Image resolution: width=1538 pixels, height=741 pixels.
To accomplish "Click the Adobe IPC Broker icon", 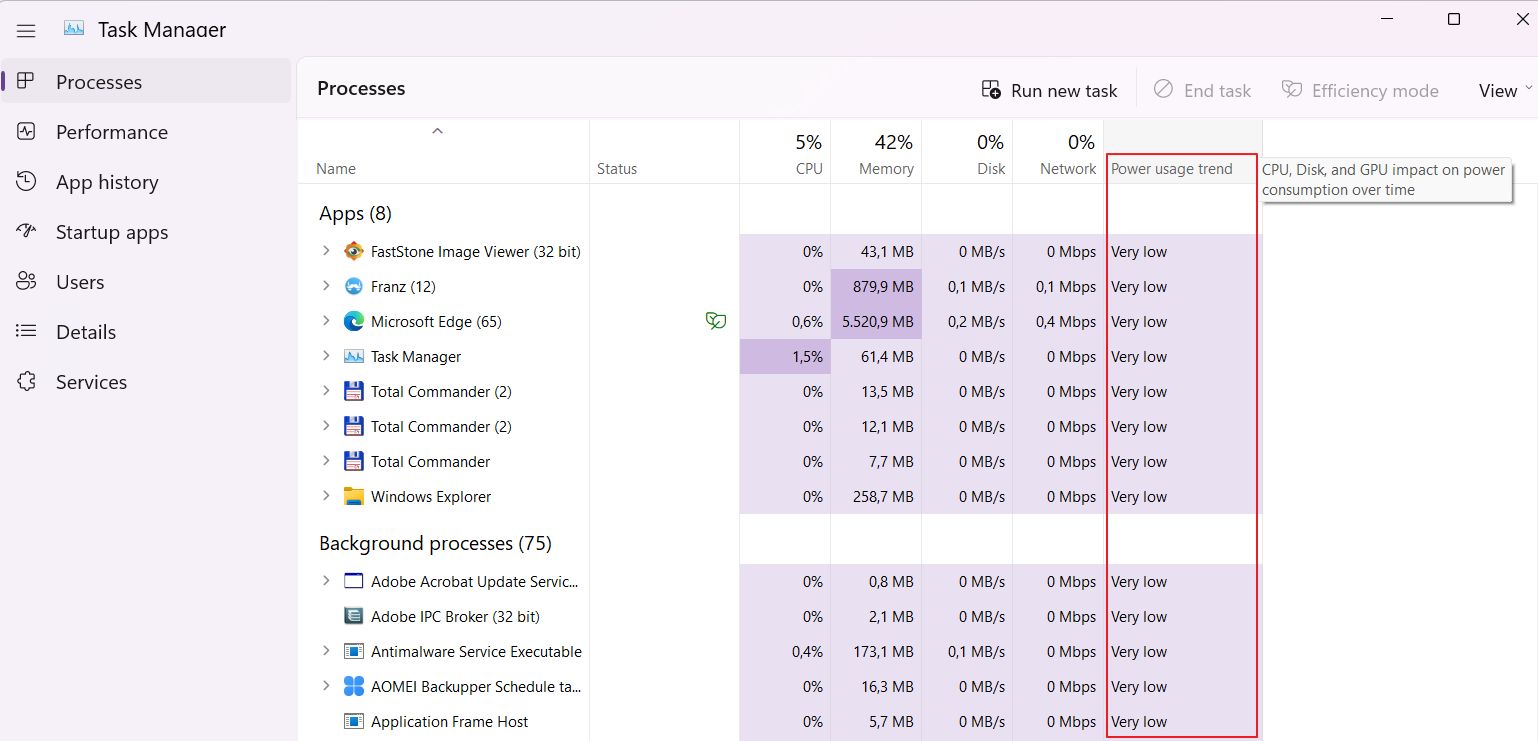I will 354,617.
